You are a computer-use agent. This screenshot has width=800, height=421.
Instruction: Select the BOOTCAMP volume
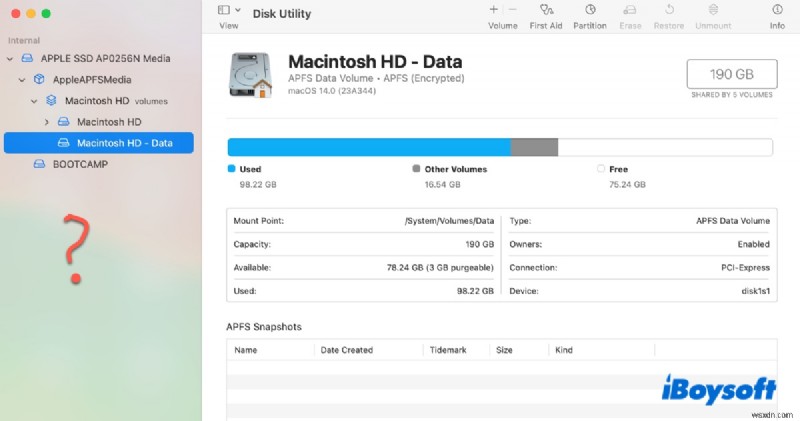(80, 164)
